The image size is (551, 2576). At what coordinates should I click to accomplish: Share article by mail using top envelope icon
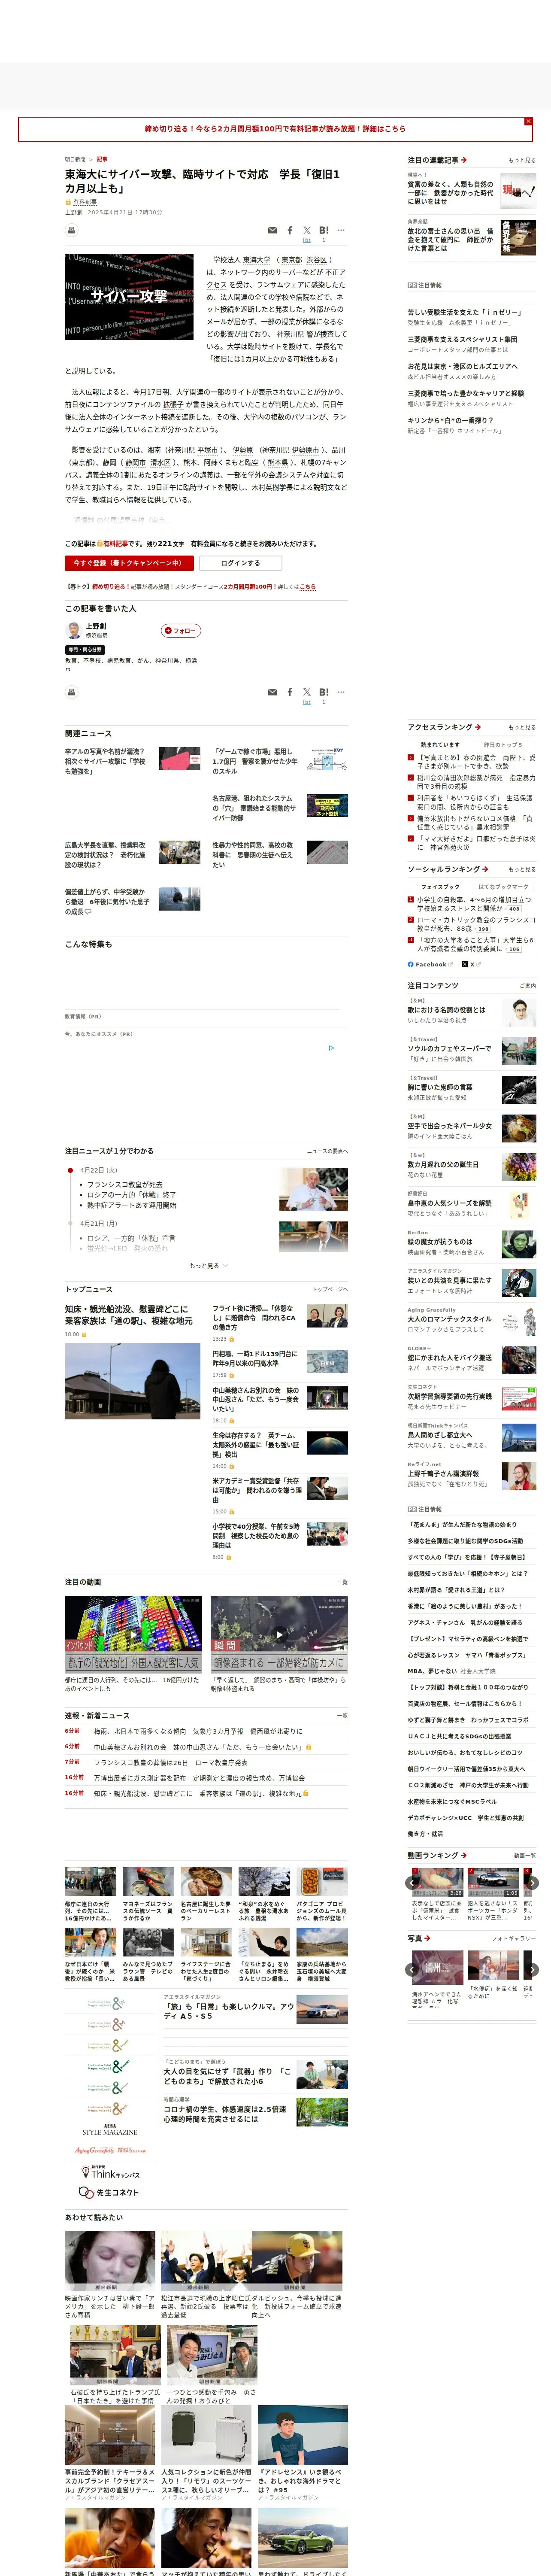pyautogui.click(x=272, y=231)
